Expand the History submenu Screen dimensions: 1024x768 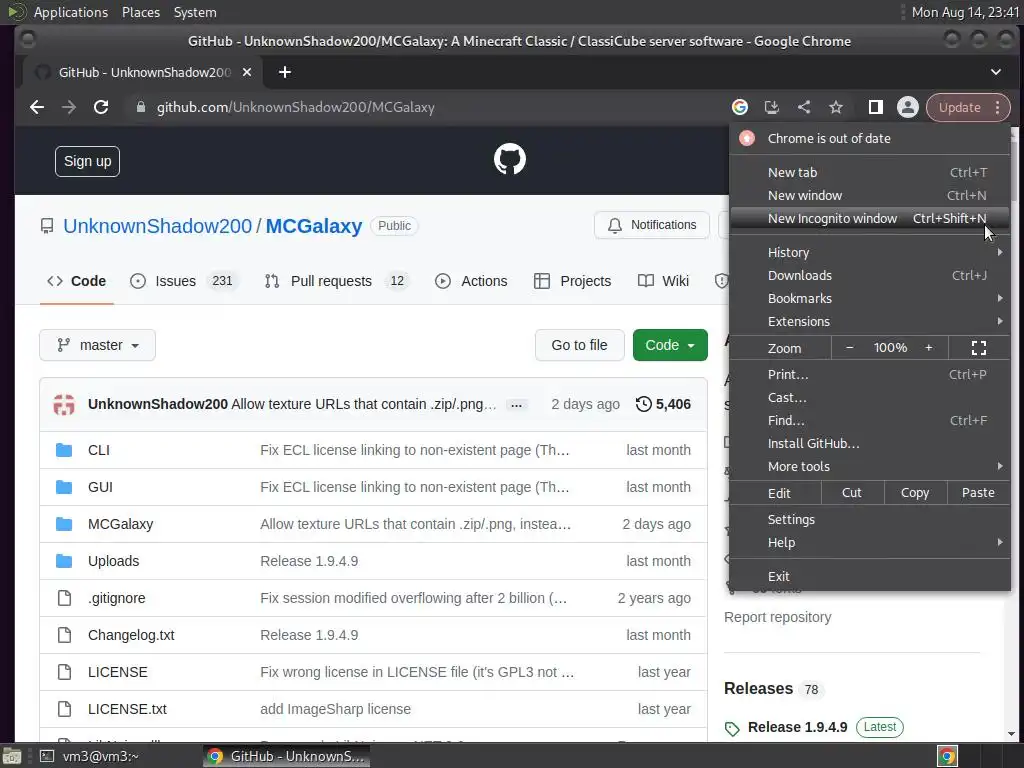869,253
